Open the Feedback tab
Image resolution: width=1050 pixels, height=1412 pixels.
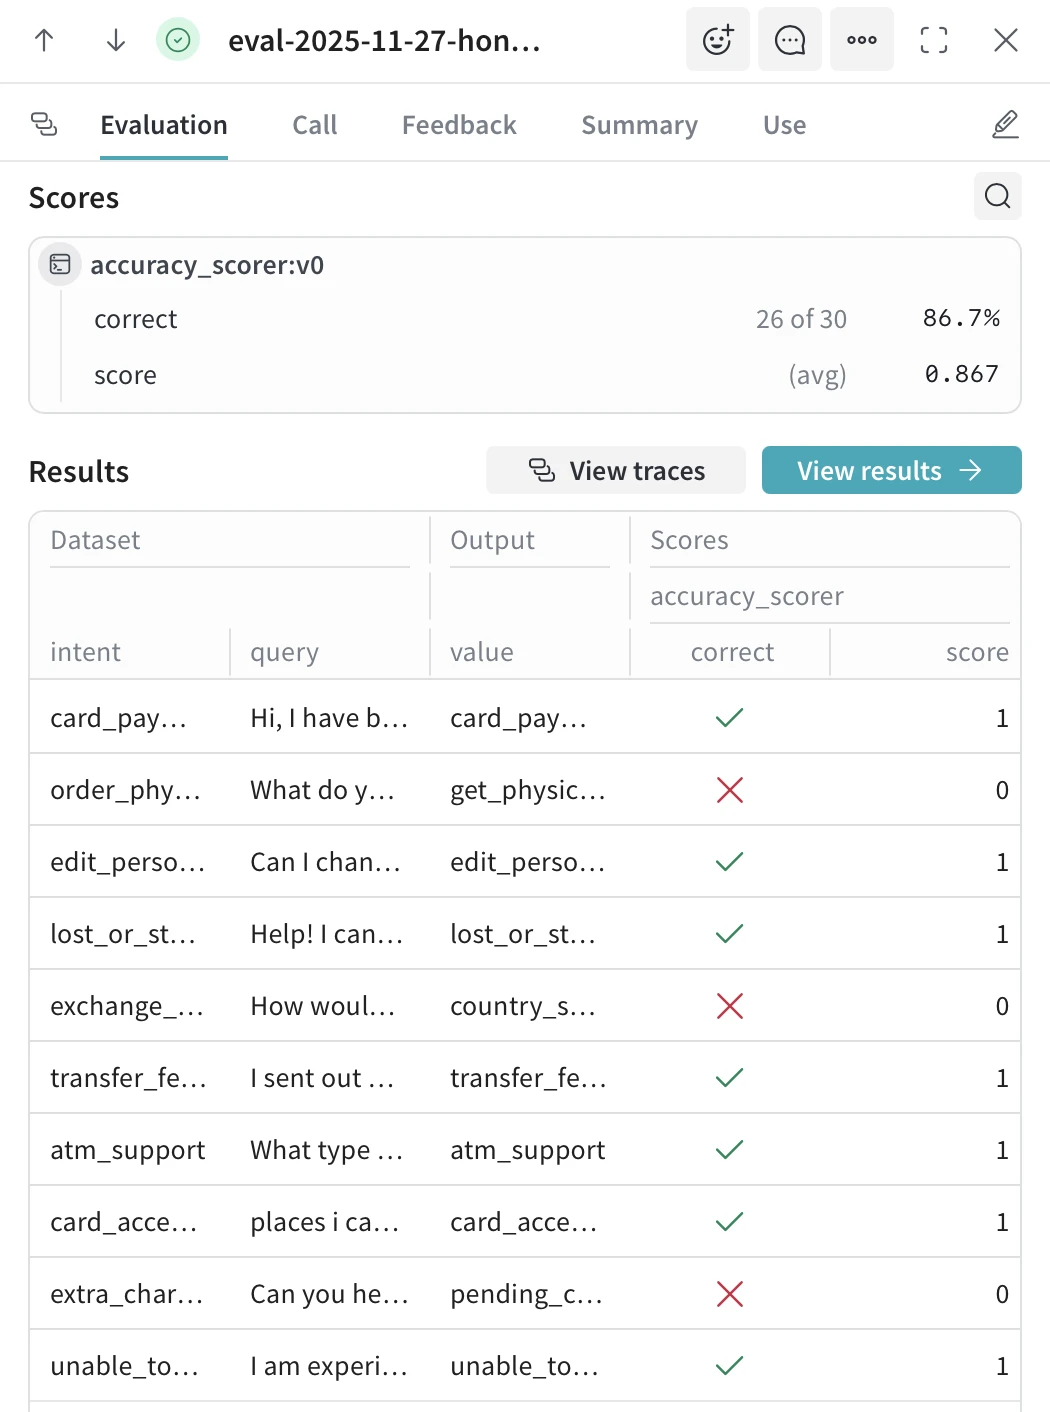[458, 125]
